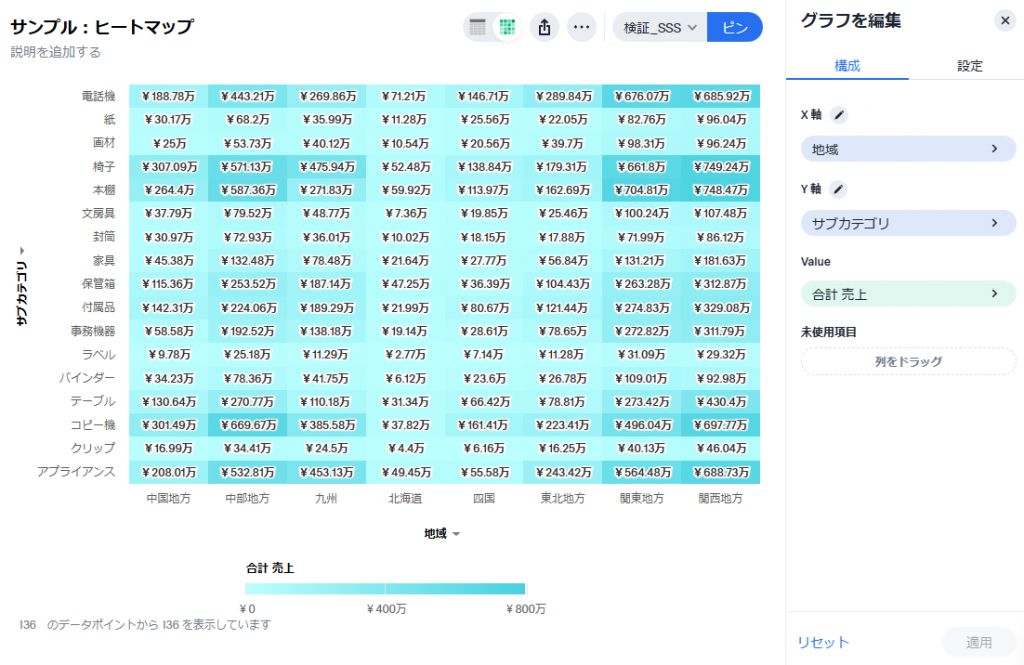Close the グラフを編集 panel
Screen dimensions: 1024x665
pyautogui.click(x=1005, y=20)
